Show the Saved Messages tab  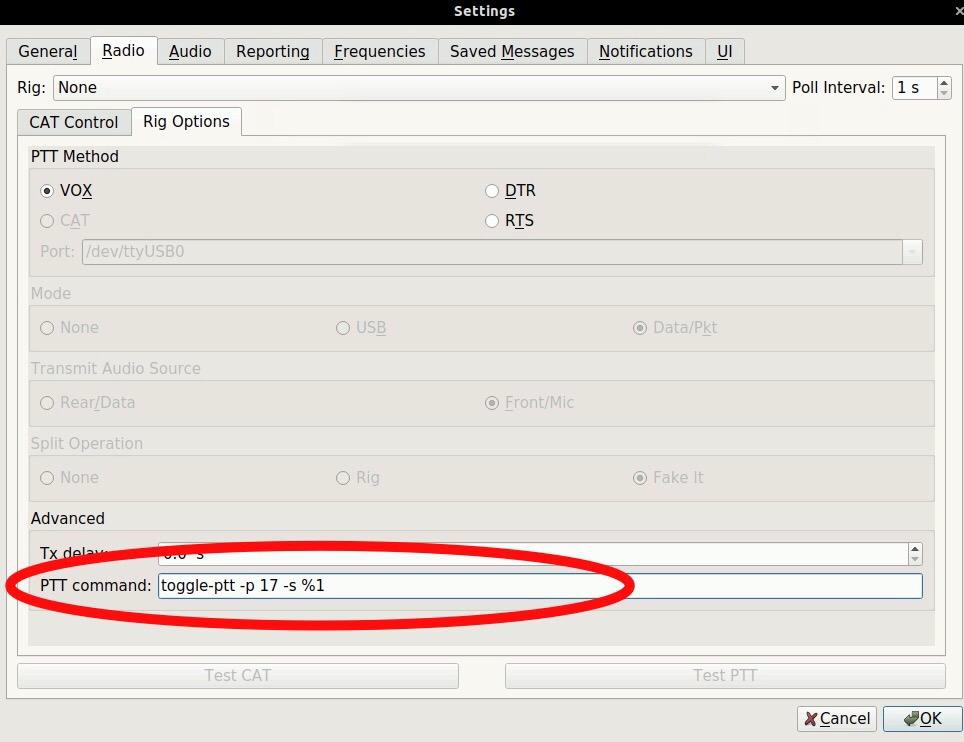click(512, 52)
